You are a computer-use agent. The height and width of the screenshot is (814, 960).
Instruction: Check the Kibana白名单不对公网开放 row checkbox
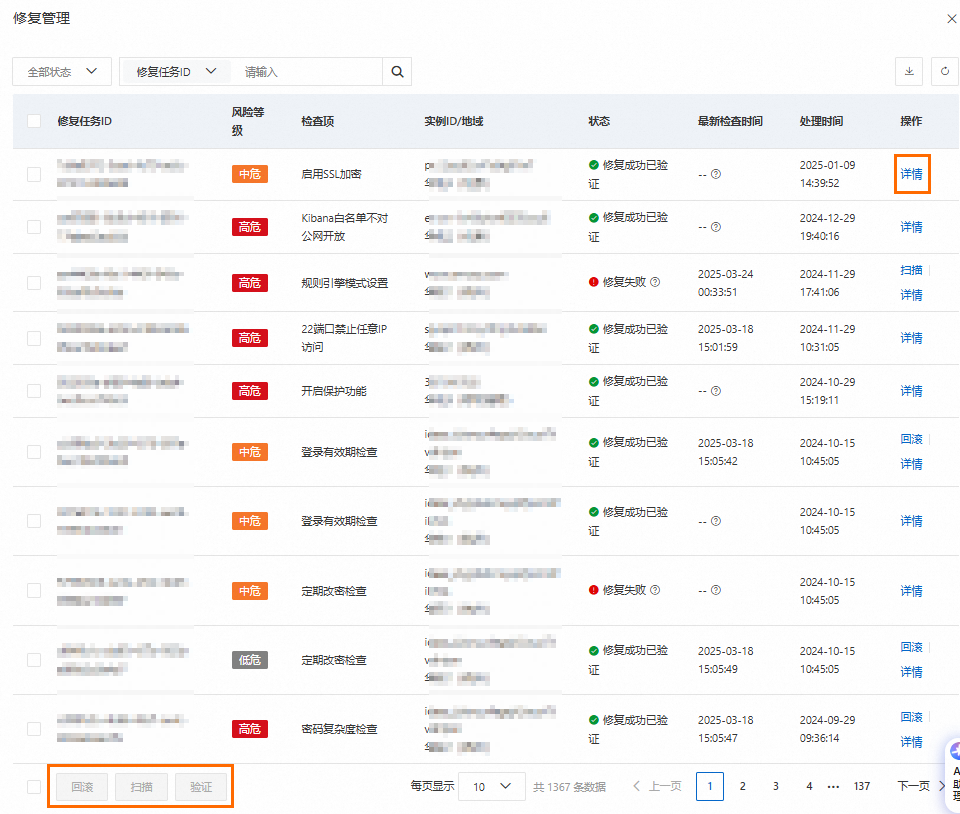click(34, 227)
